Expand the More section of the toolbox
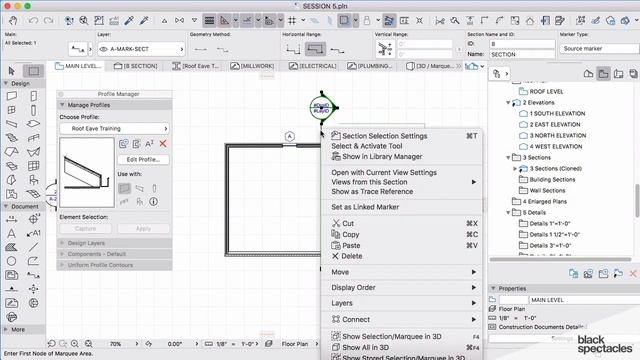This screenshot has height=360, width=640. click(x=6, y=329)
